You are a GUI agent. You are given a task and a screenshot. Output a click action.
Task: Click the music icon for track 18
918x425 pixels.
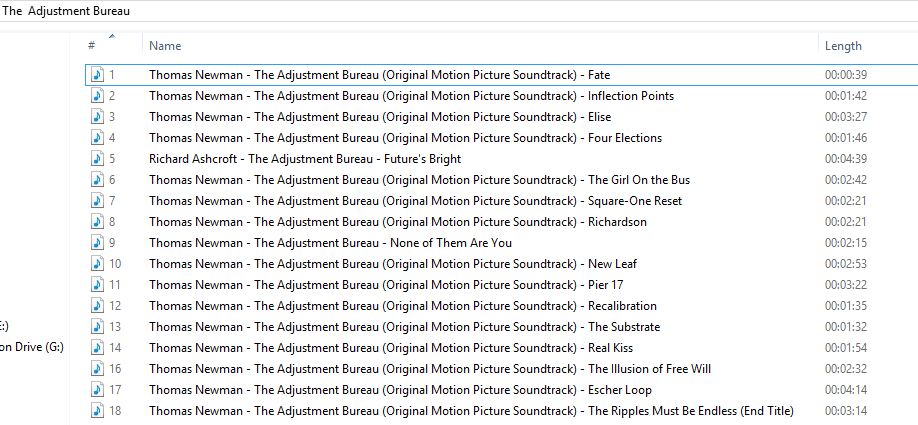coord(97,411)
